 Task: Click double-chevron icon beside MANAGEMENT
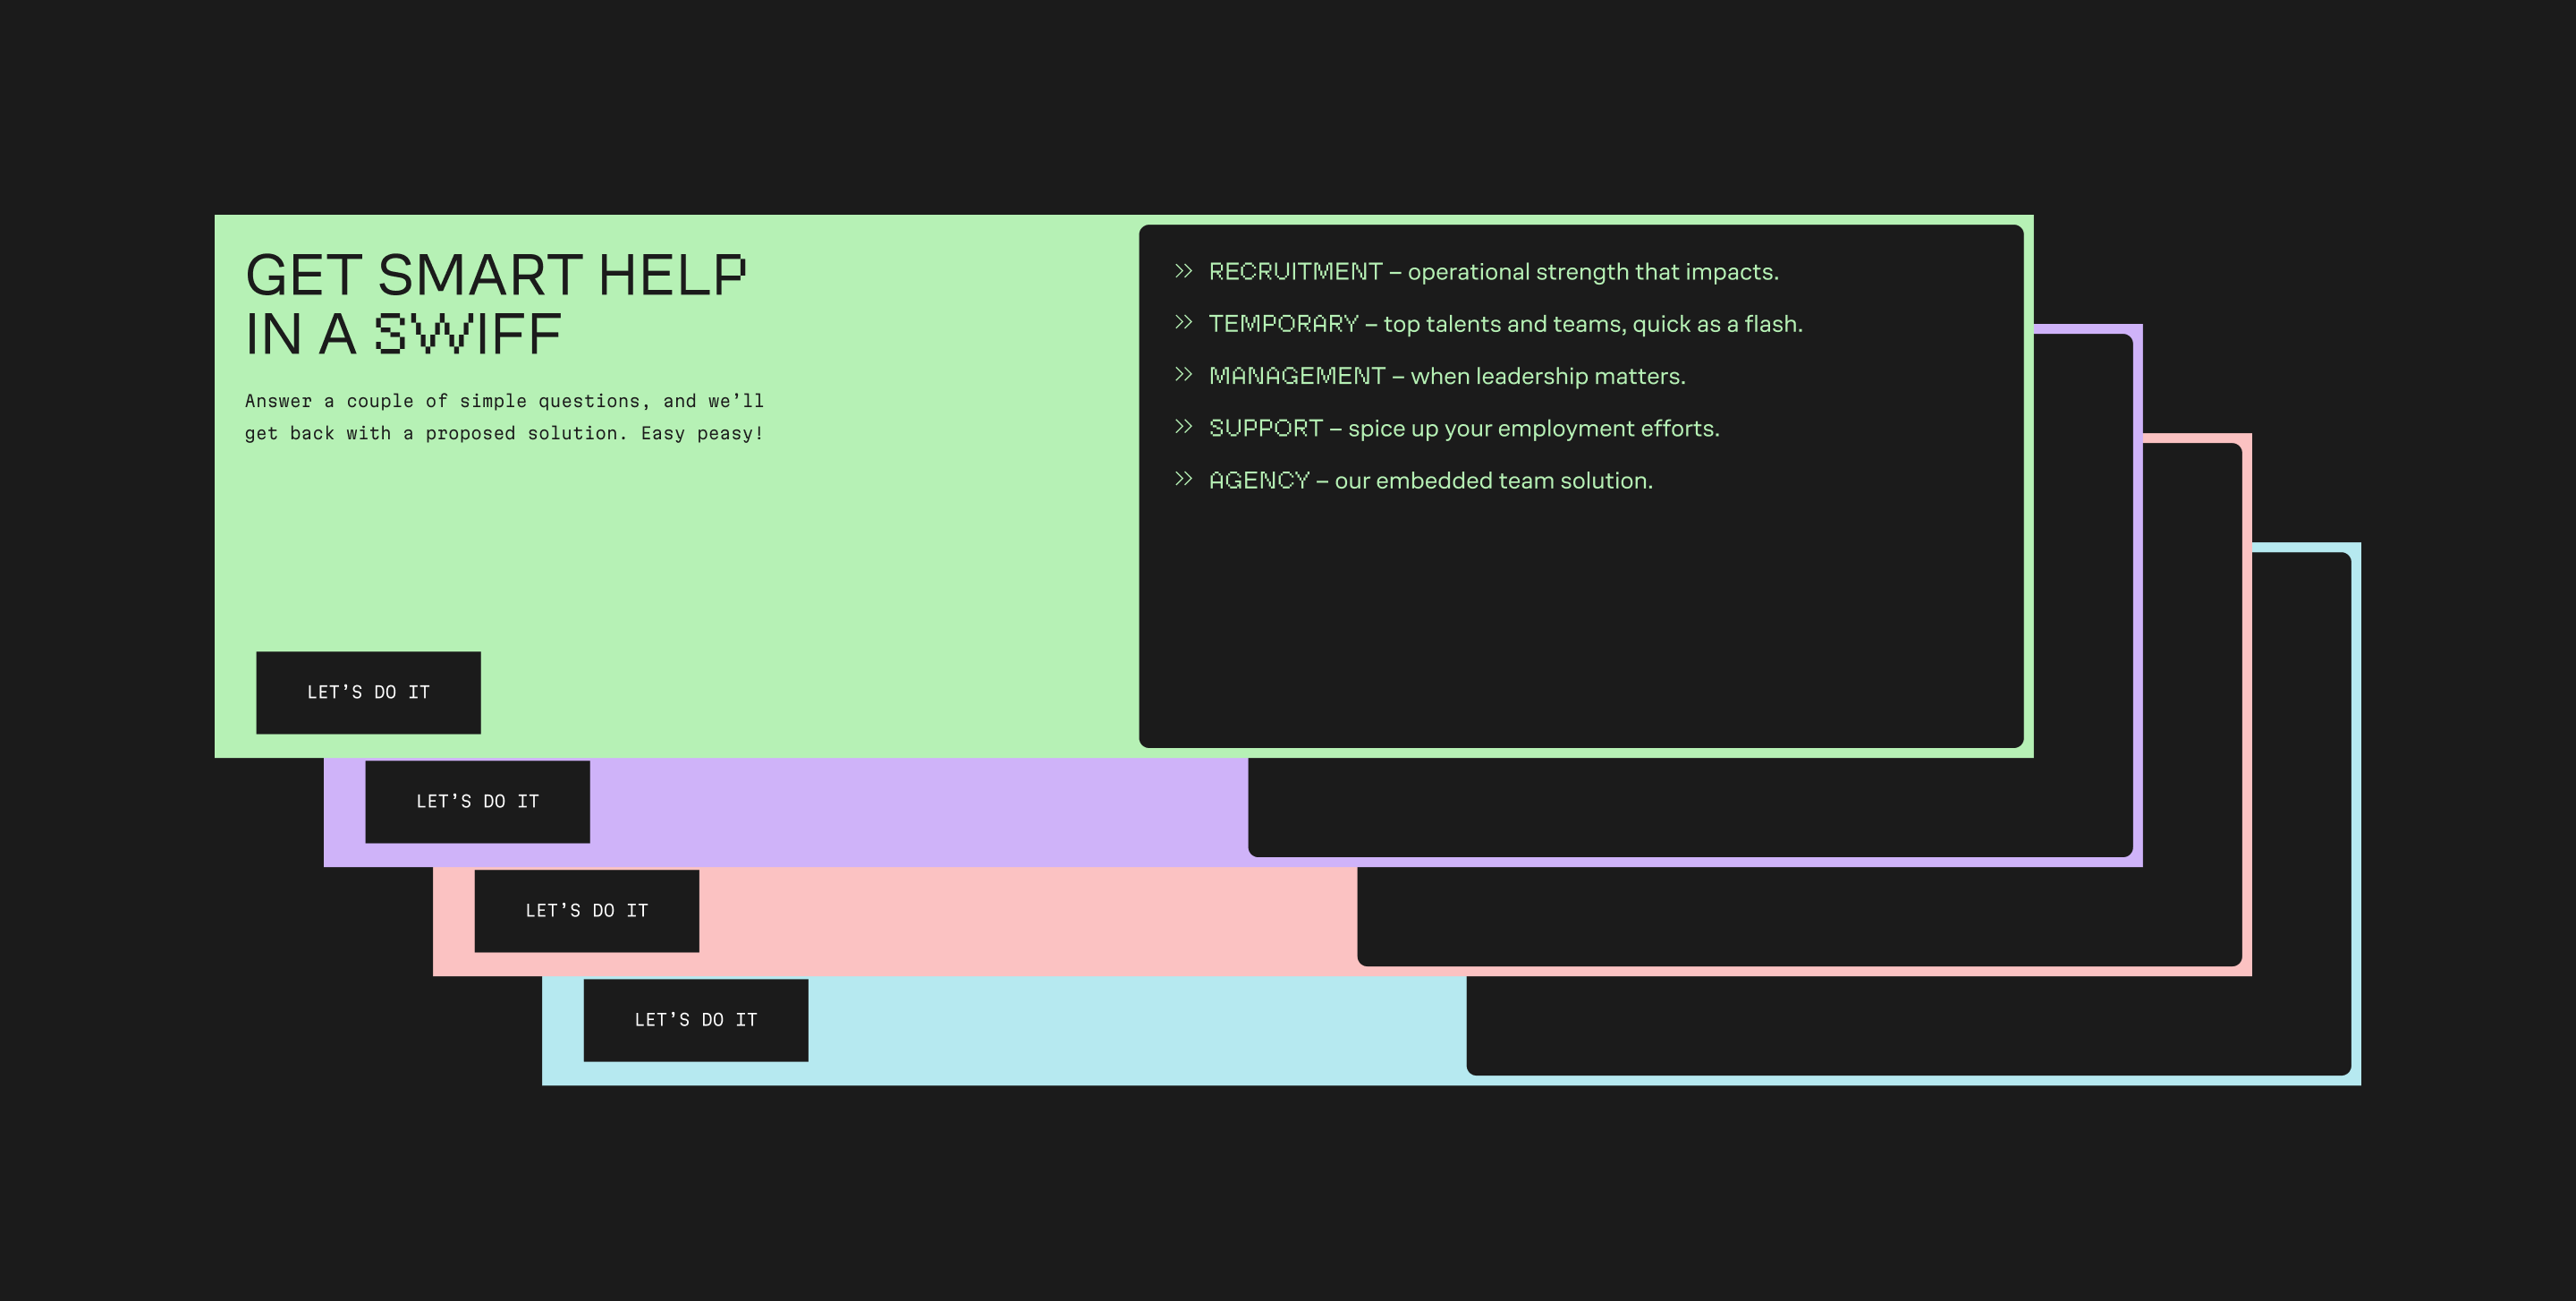click(x=1183, y=374)
